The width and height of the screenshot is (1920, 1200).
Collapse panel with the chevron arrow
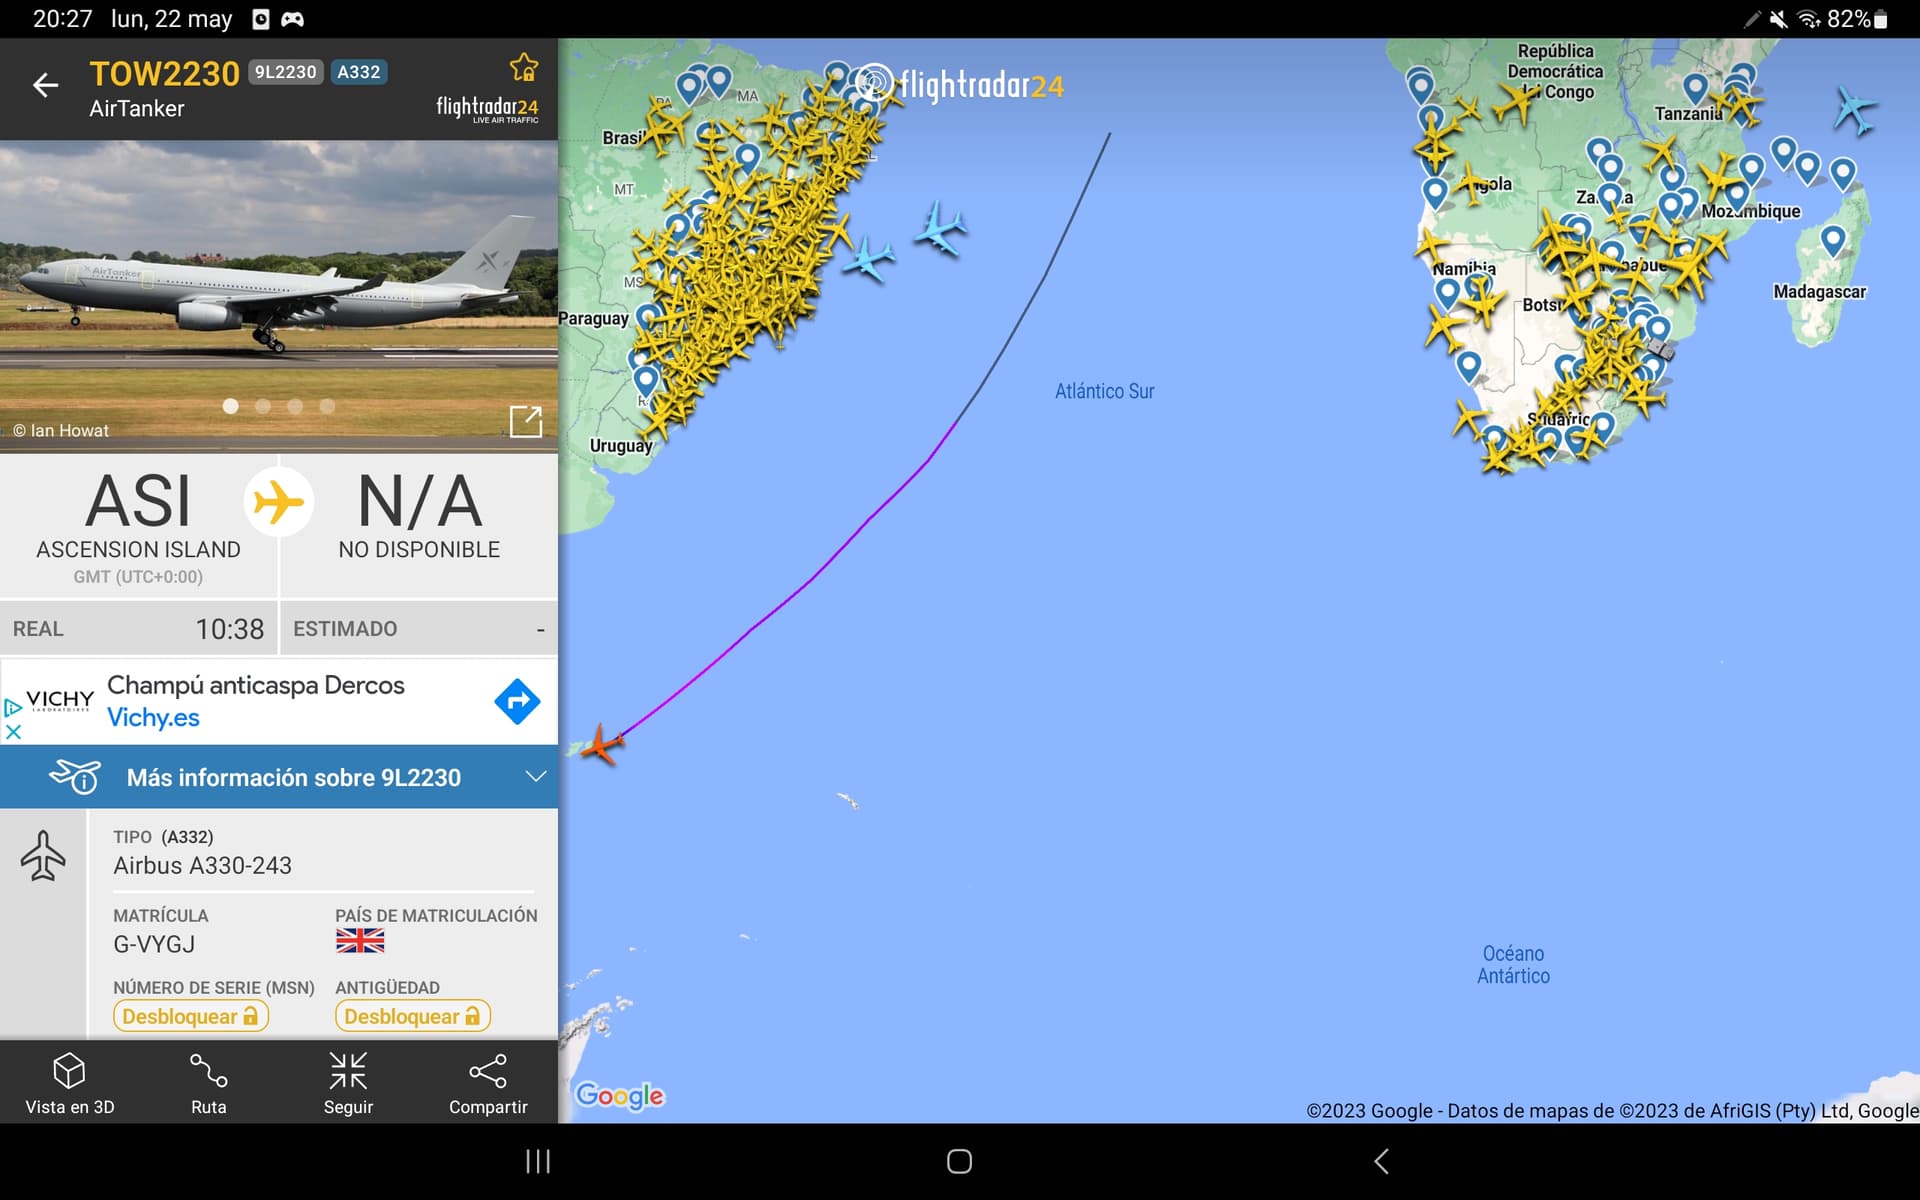[x=536, y=776]
